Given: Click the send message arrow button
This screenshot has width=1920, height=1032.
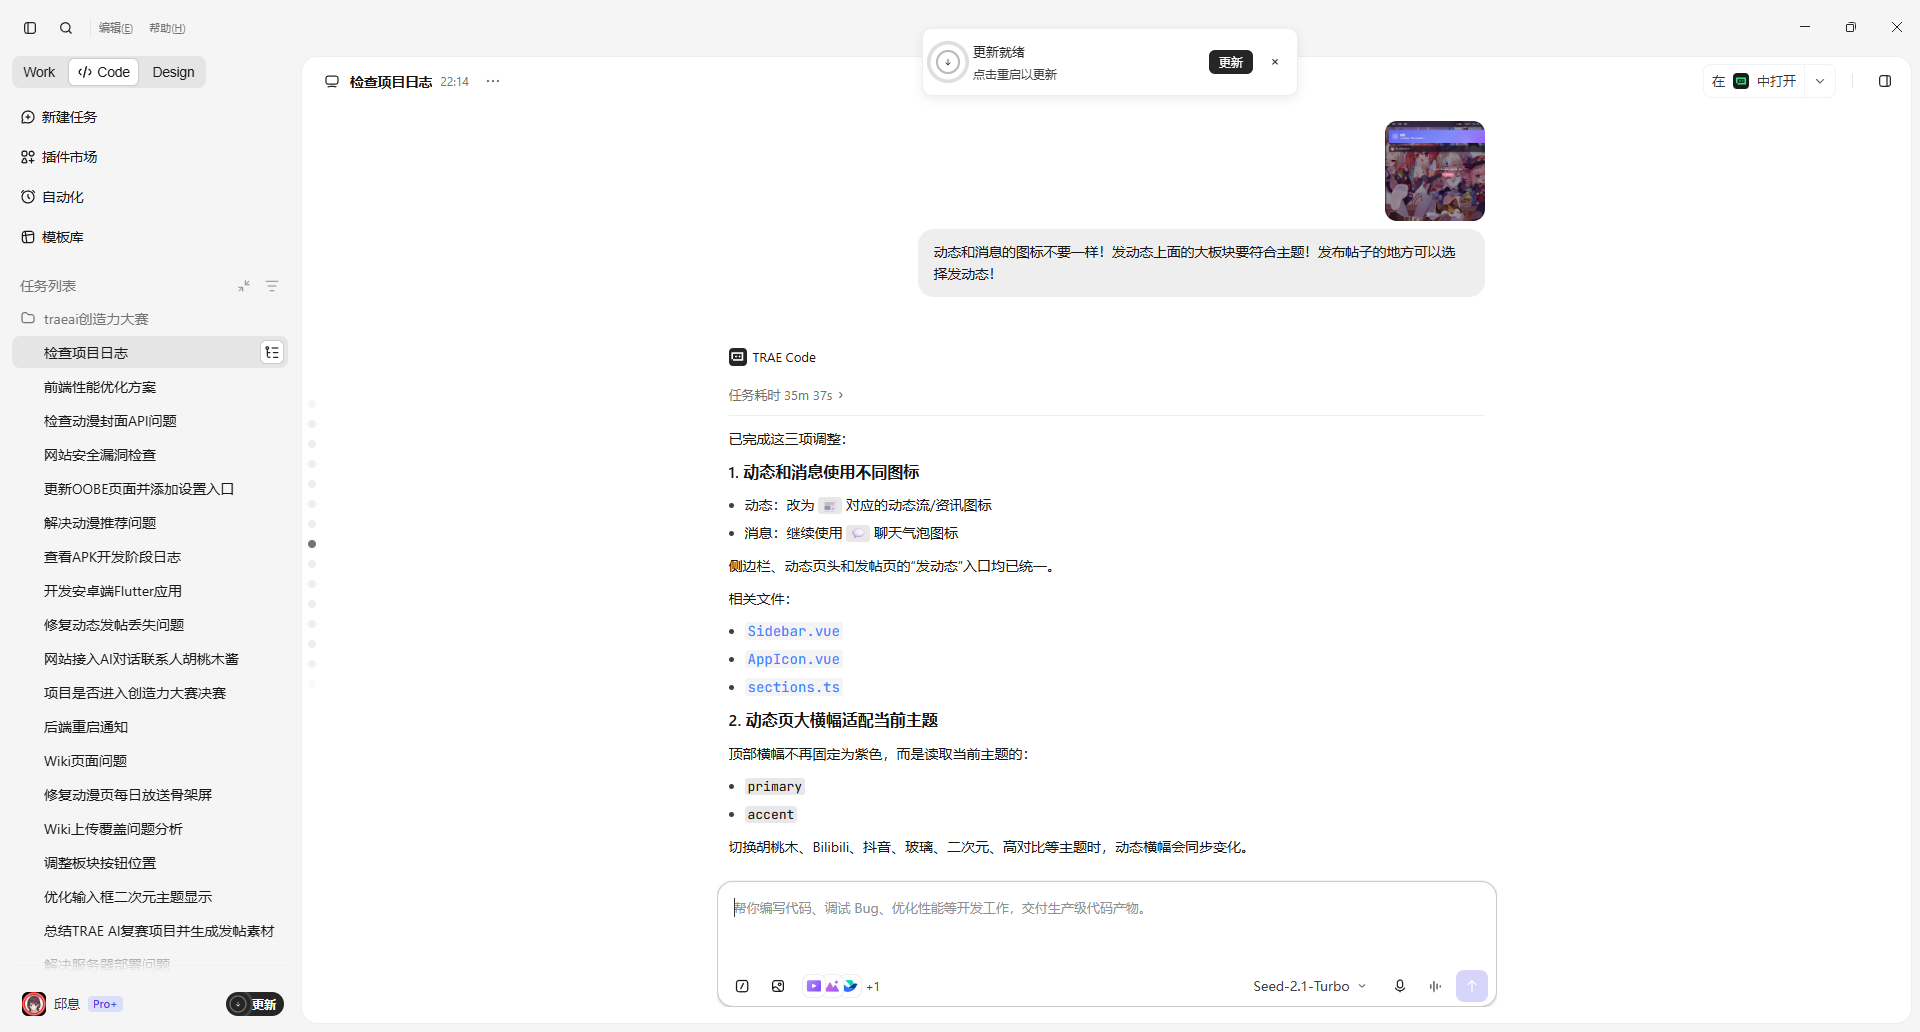Looking at the screenshot, I should pos(1471,986).
